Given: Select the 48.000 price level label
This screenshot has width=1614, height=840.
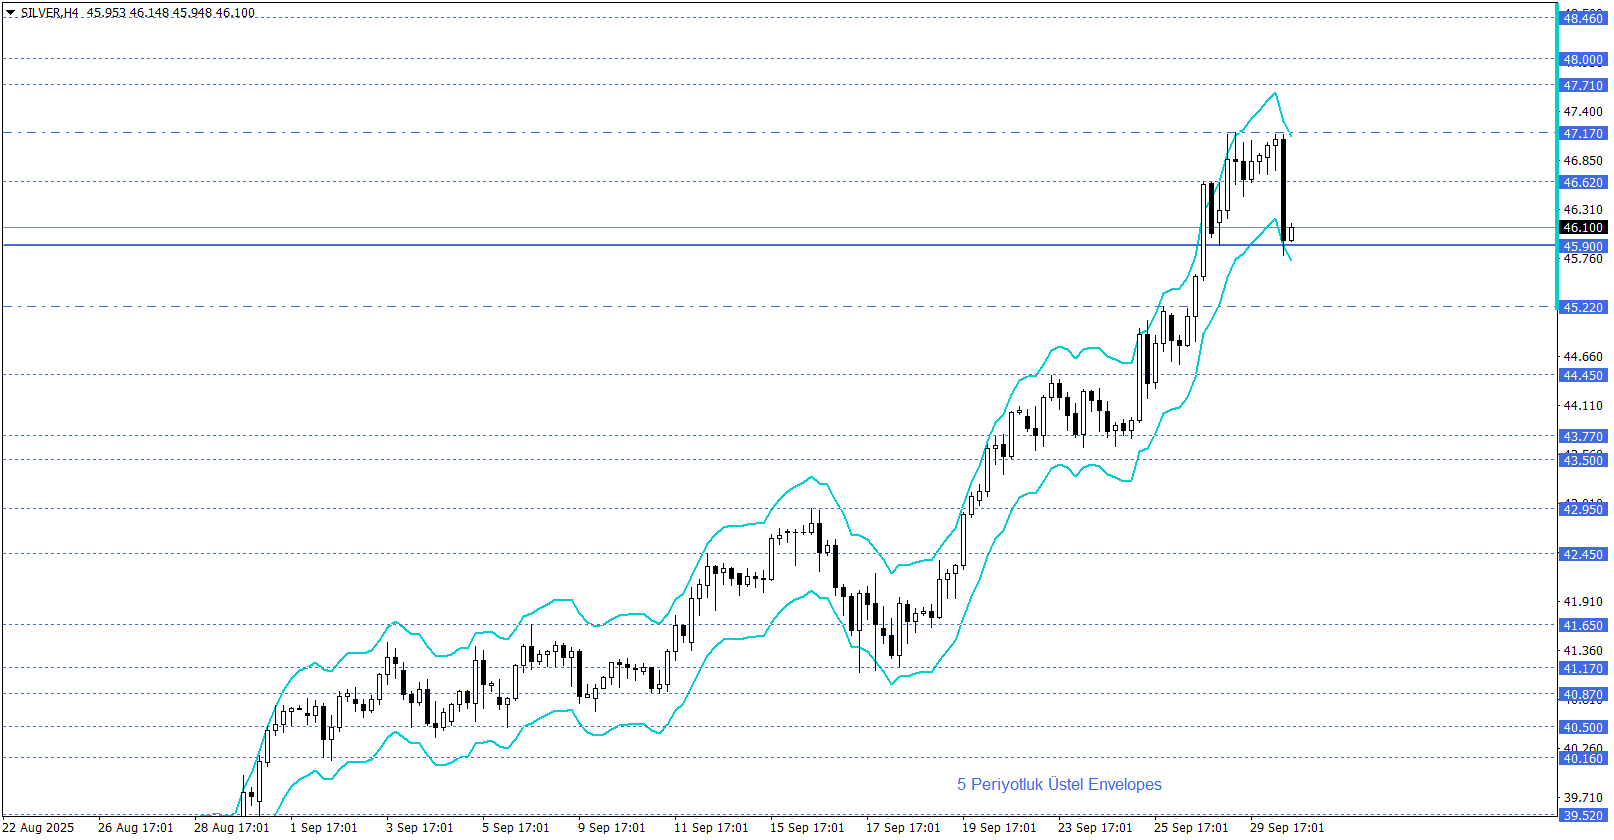Looking at the screenshot, I should [1583, 60].
